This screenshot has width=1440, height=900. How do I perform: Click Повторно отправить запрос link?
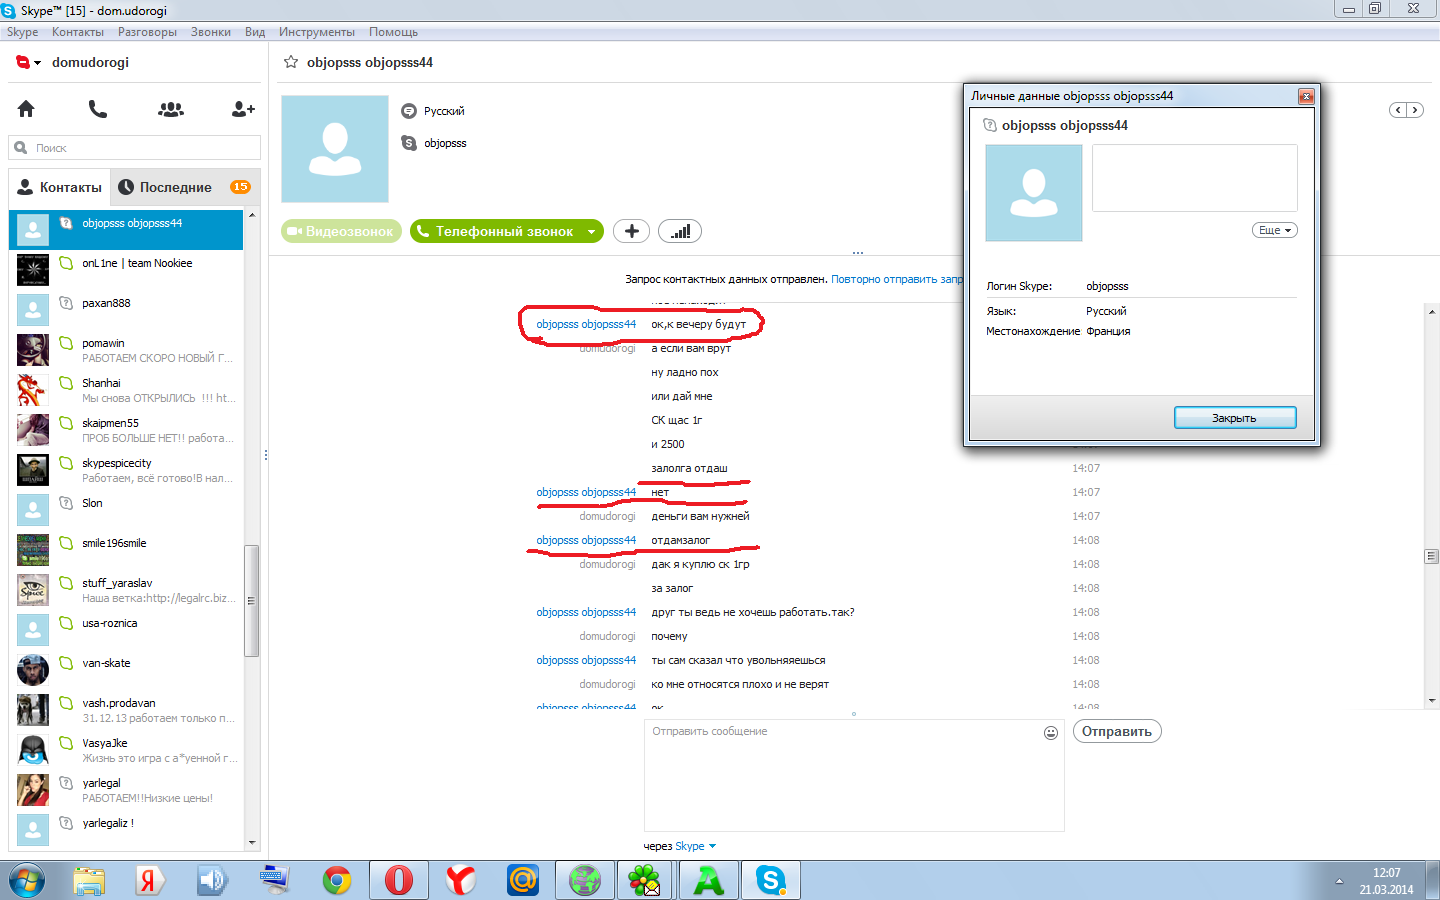coord(897,279)
